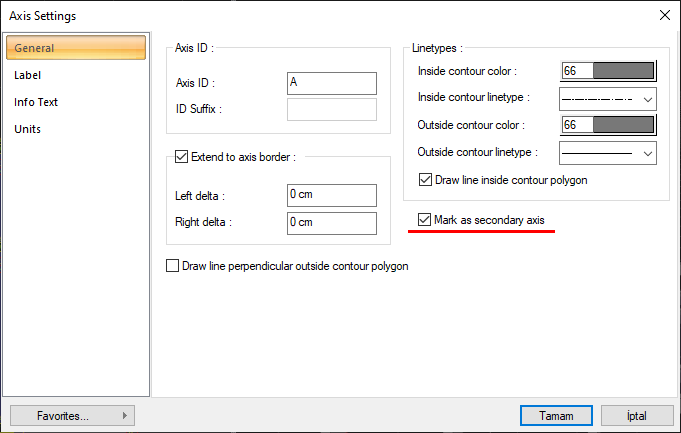Confirm with the Tamam button

555,415
